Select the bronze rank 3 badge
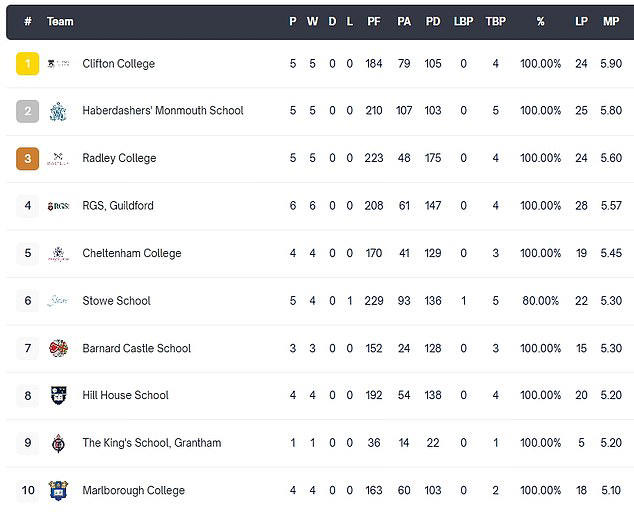This screenshot has height=515, width=634. coord(27,158)
